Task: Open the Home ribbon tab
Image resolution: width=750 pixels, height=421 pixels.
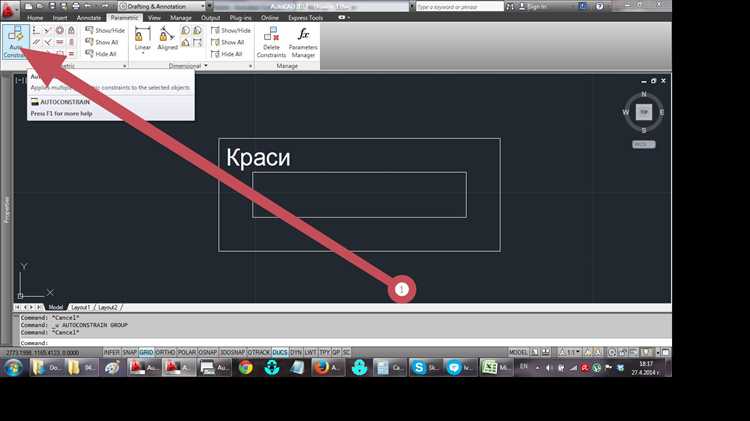Action: click(x=35, y=18)
